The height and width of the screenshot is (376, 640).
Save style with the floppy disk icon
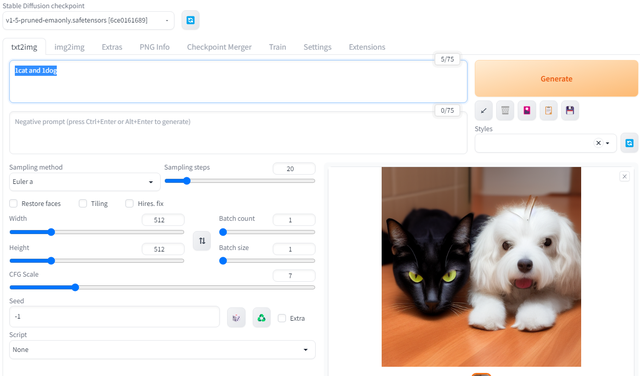pyautogui.click(x=570, y=110)
